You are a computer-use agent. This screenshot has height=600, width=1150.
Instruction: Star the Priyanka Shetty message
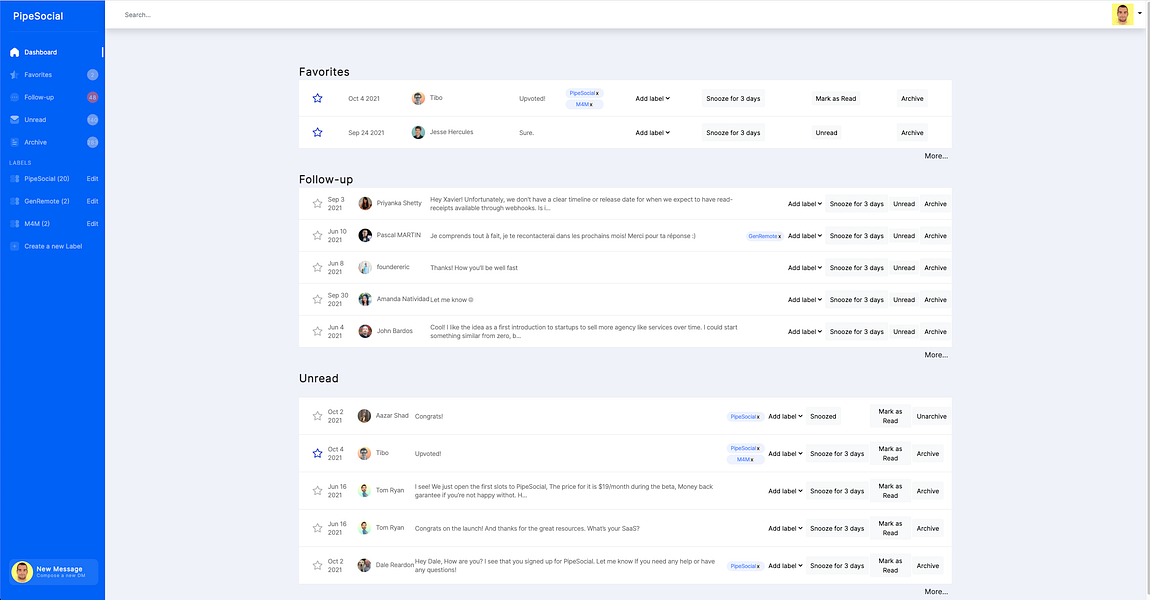coord(318,204)
